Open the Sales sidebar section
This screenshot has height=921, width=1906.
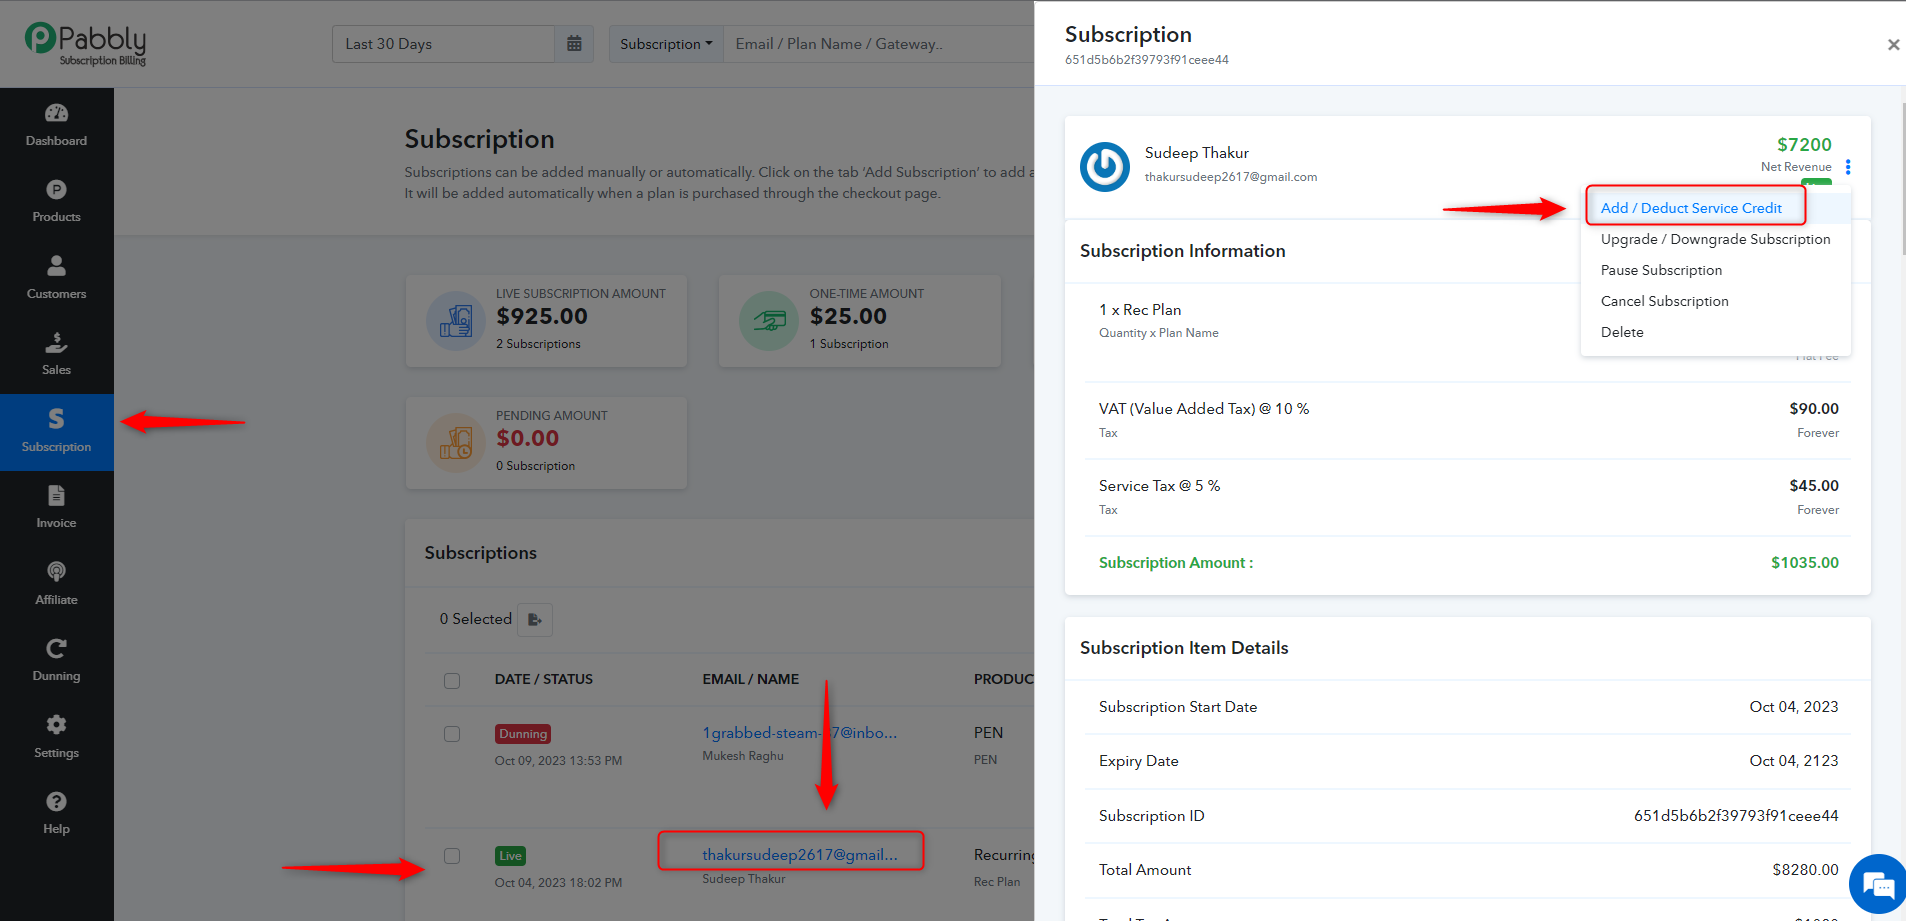tap(56, 354)
